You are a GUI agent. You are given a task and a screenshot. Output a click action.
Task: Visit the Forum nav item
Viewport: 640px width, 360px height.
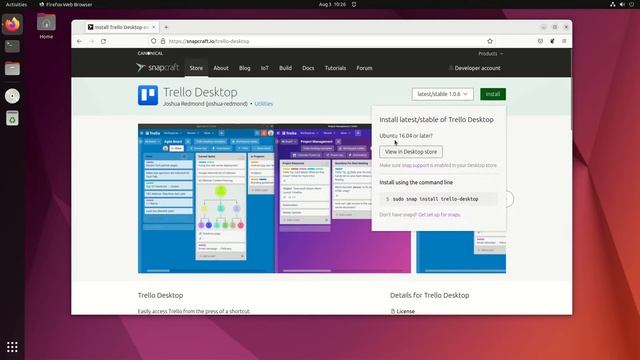364,68
